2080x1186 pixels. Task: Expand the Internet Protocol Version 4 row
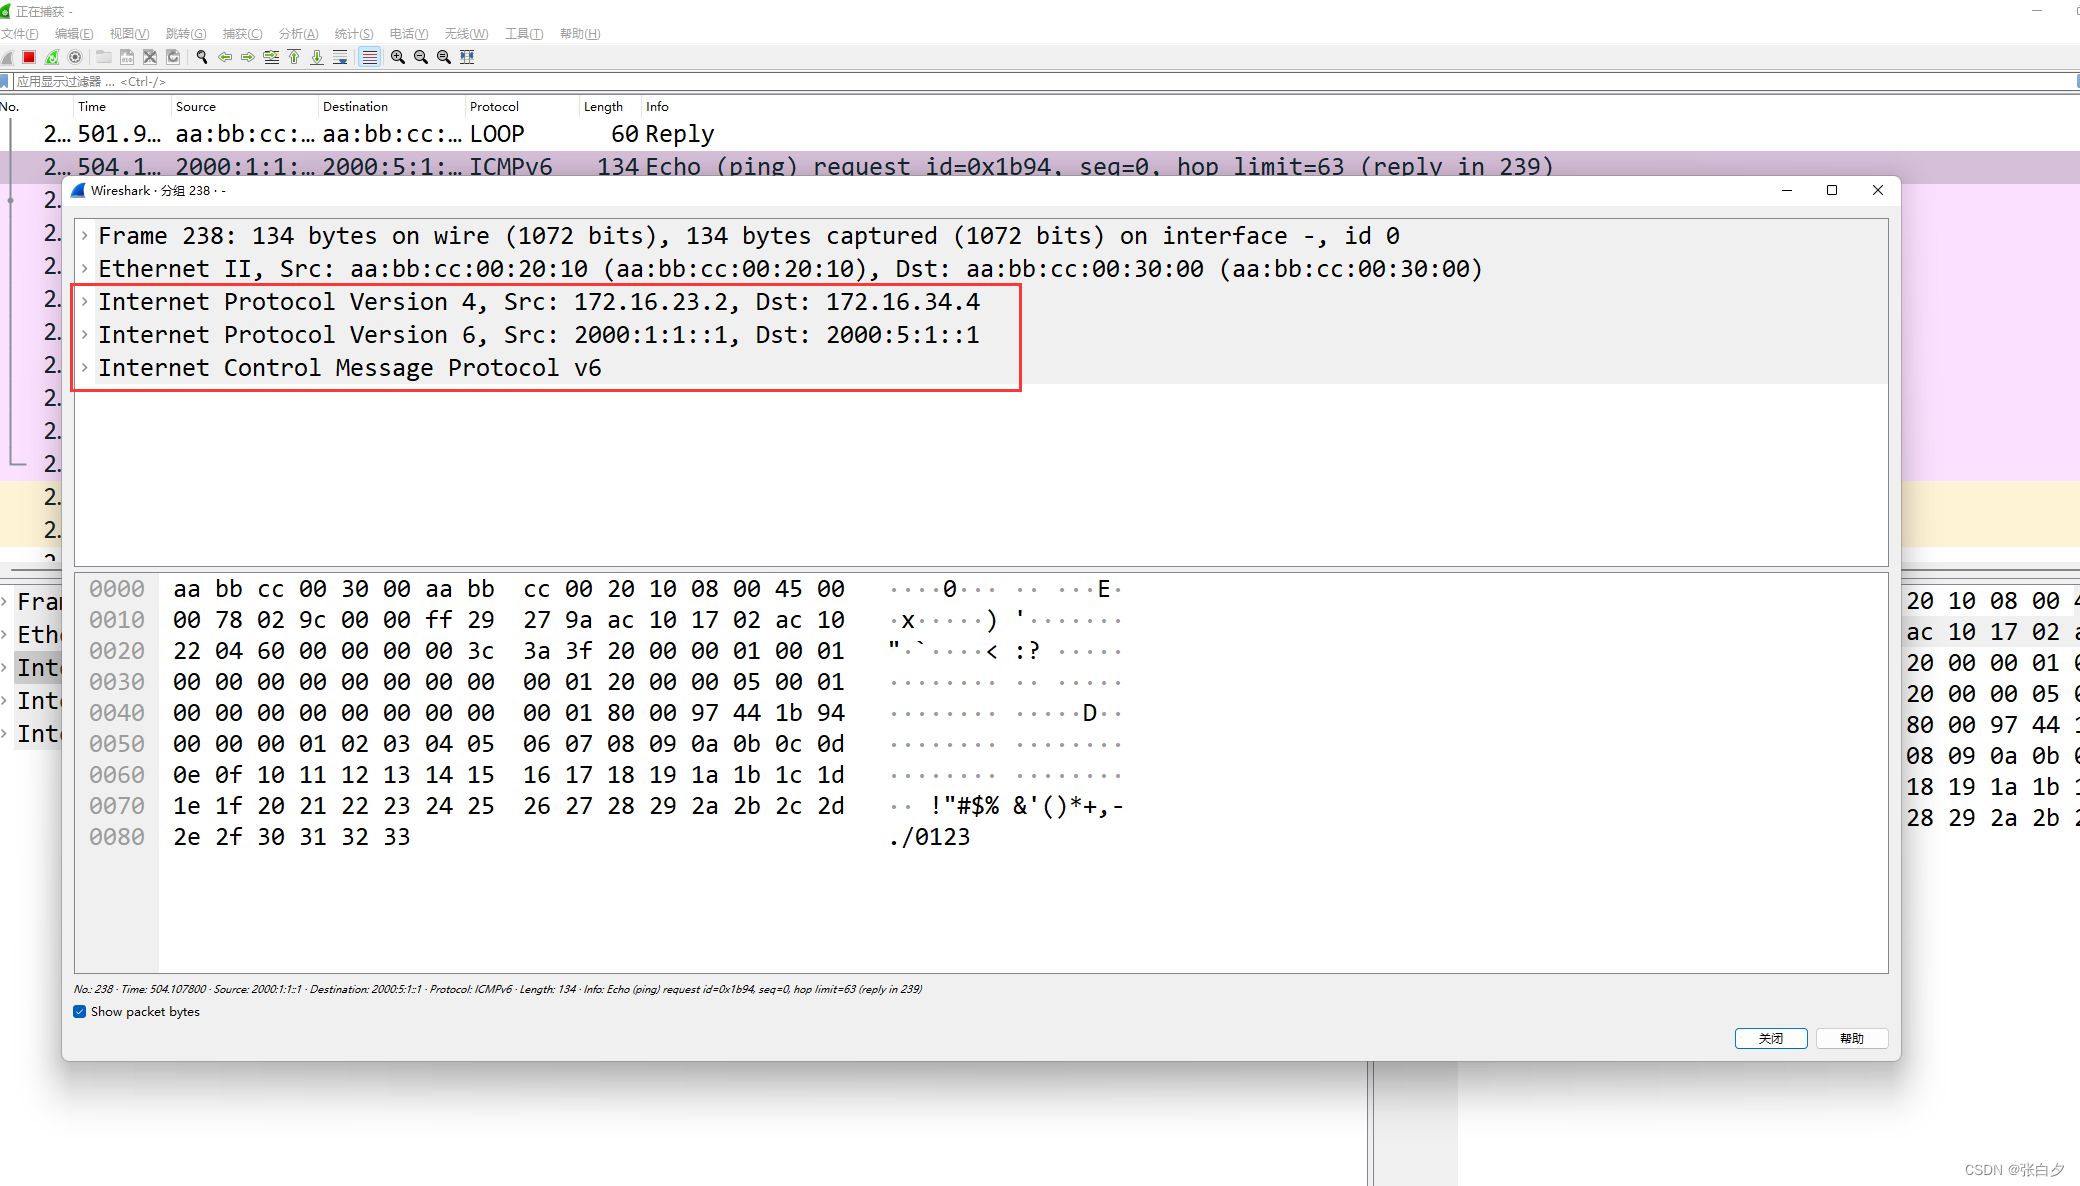tap(85, 302)
